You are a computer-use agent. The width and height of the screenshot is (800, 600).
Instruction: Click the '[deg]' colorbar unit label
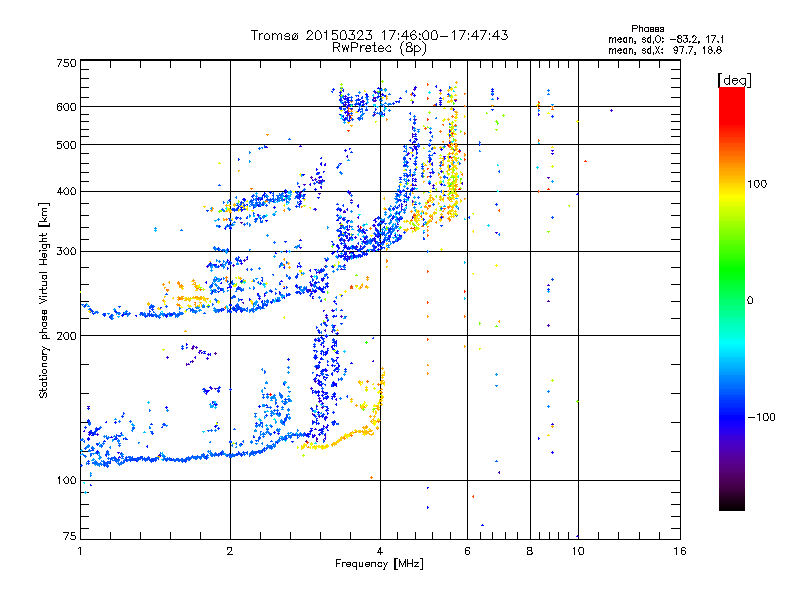734,80
